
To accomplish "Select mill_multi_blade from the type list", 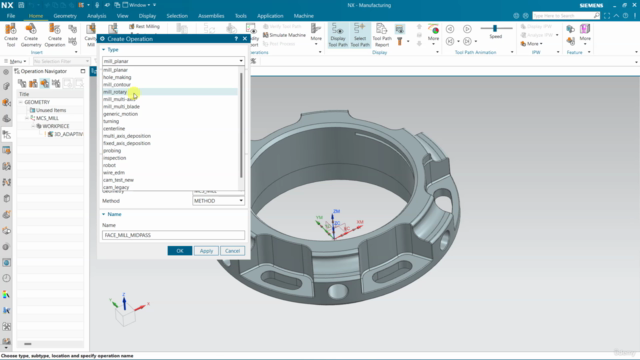I will 170,107.
